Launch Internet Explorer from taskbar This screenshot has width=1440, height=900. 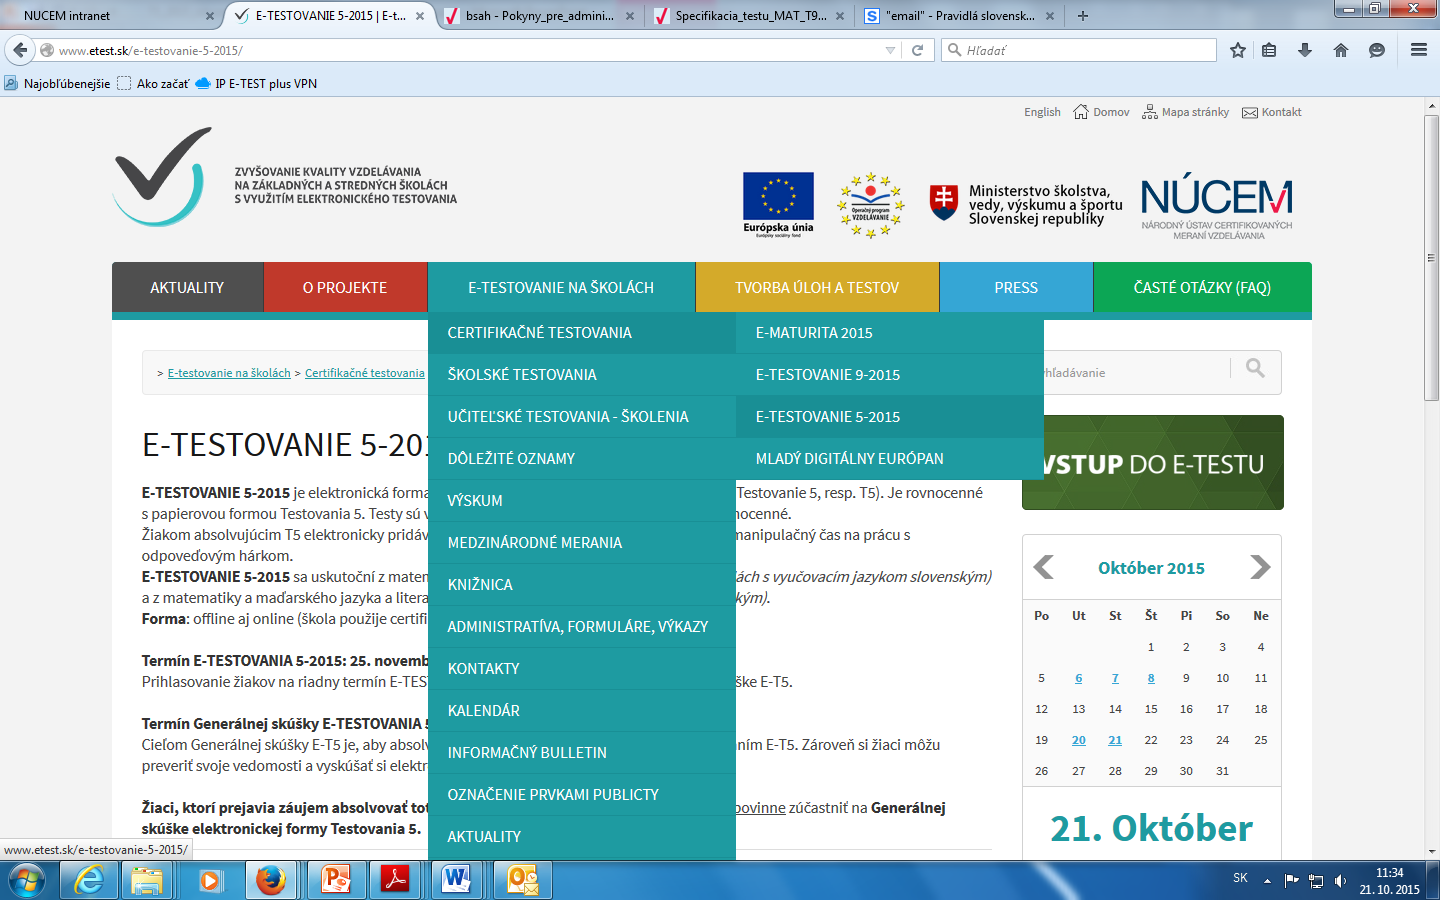pos(89,880)
